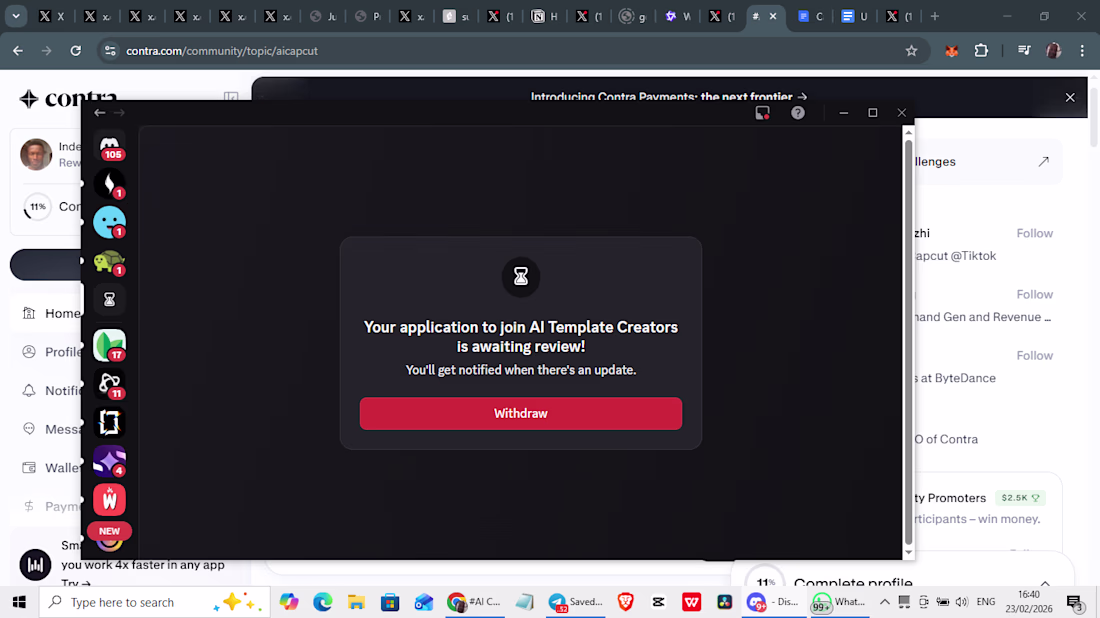Open Telegram Saved from taskbar
The width and height of the screenshot is (1100, 618).
coord(575,602)
